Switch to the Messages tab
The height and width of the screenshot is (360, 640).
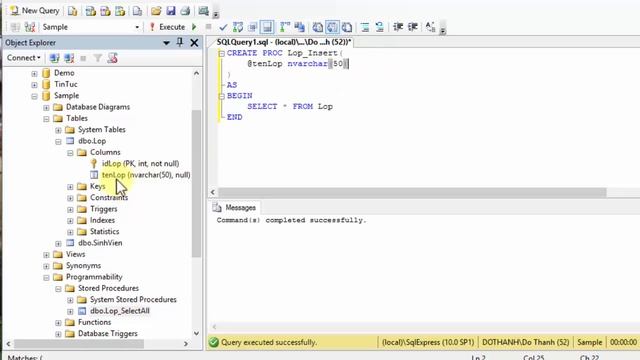(x=234, y=208)
